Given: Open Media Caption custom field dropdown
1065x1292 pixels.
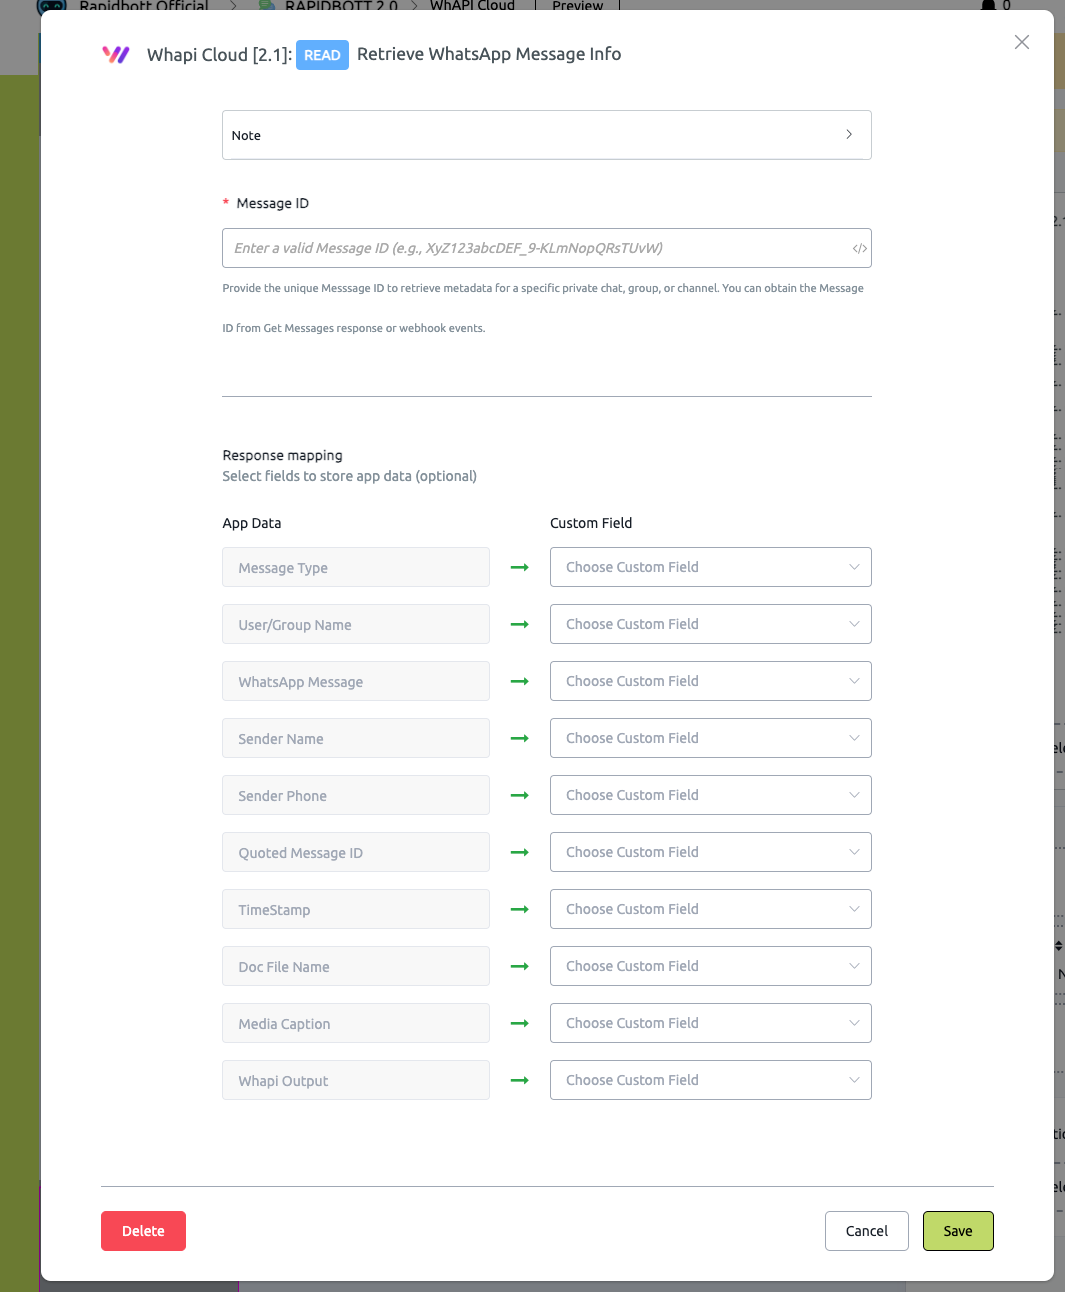Looking at the screenshot, I should [x=710, y=1023].
